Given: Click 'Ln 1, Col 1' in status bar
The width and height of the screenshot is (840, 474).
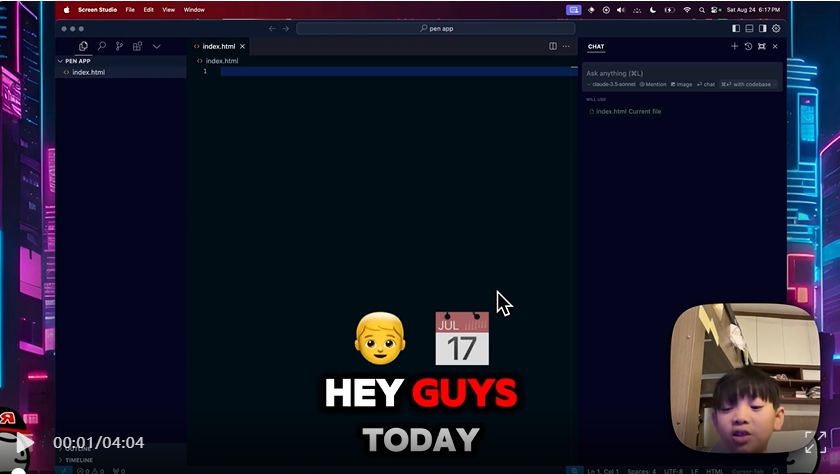Looking at the screenshot, I should click(603, 471).
